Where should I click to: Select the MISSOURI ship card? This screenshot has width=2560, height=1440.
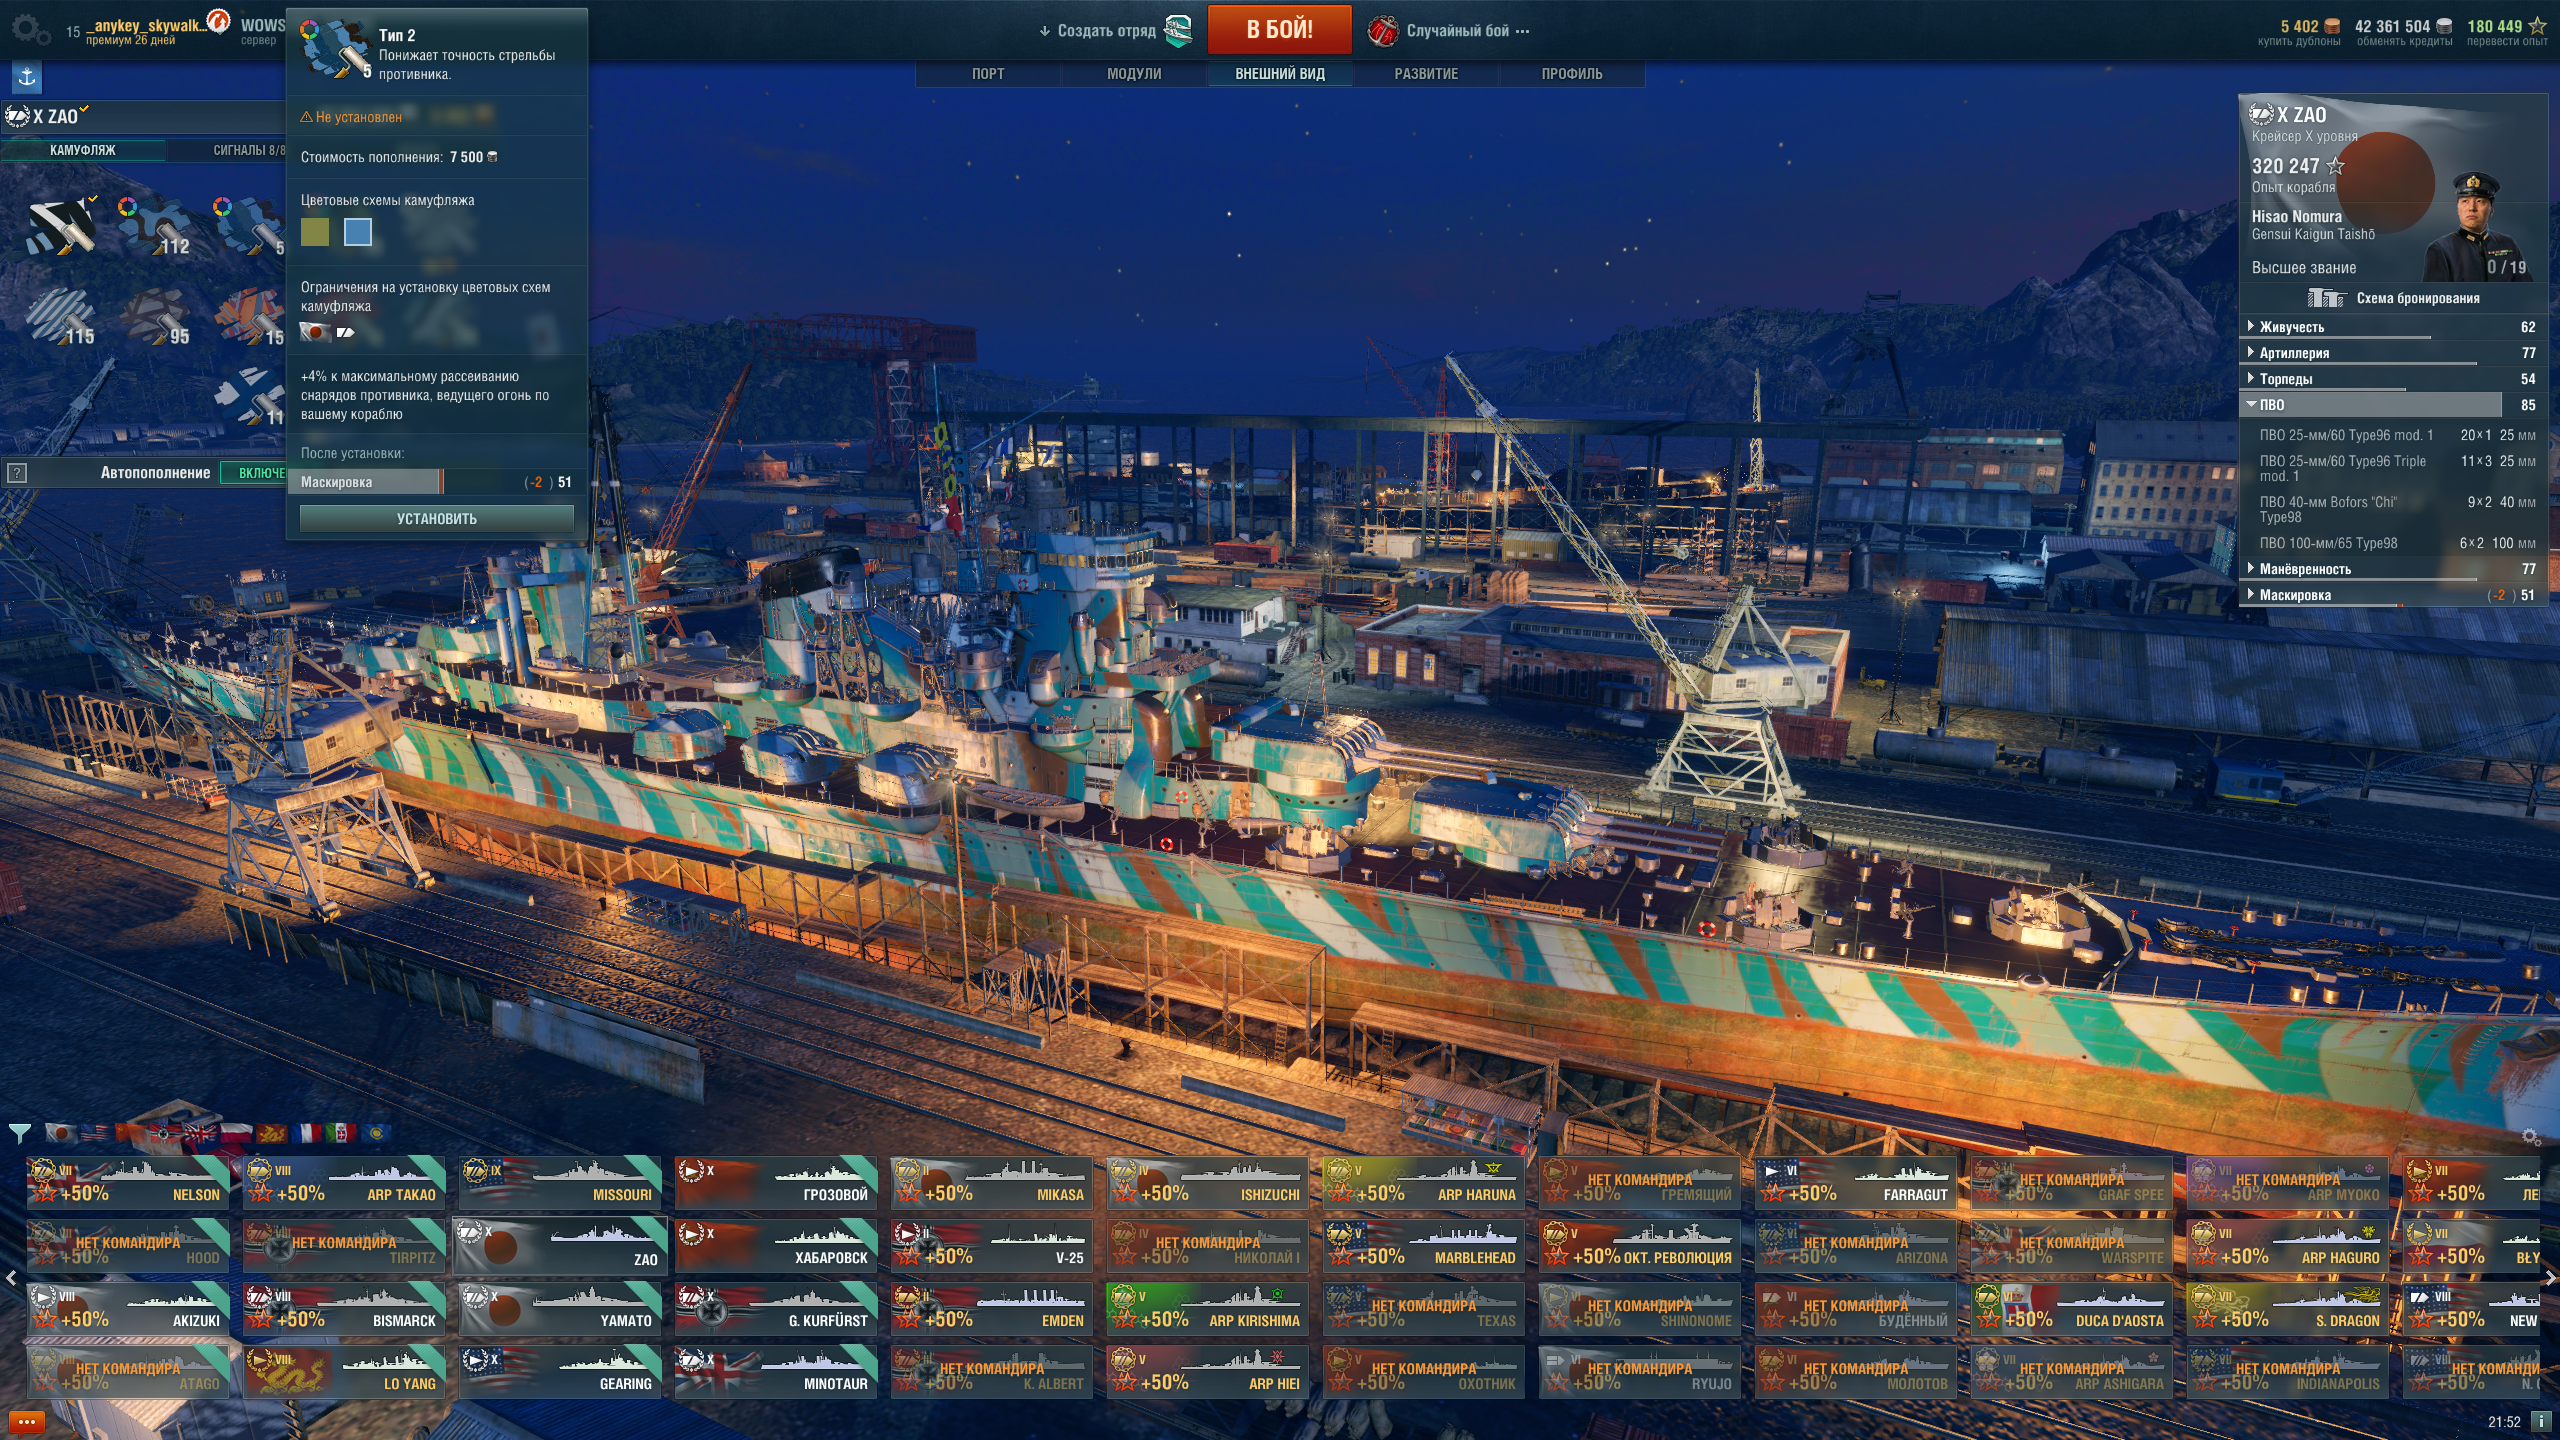click(x=560, y=1182)
